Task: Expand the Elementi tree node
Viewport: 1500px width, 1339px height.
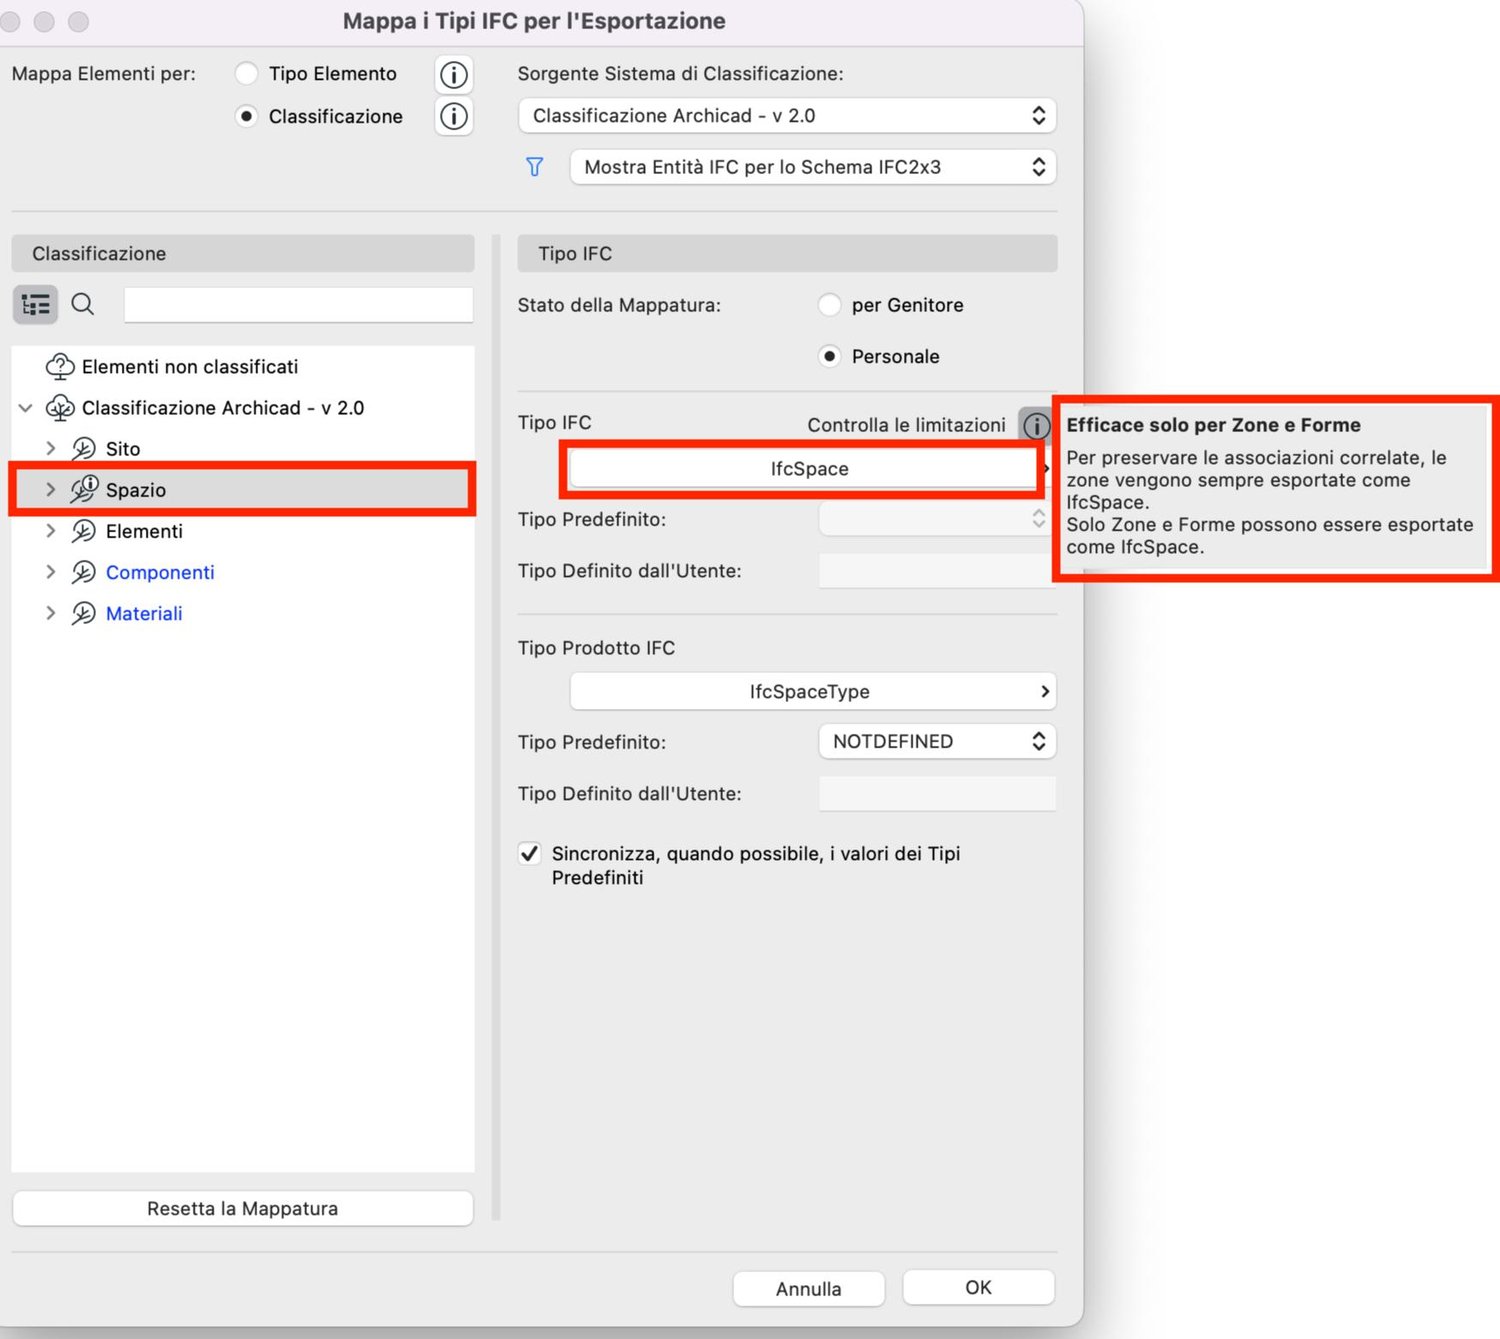Action: [x=50, y=531]
